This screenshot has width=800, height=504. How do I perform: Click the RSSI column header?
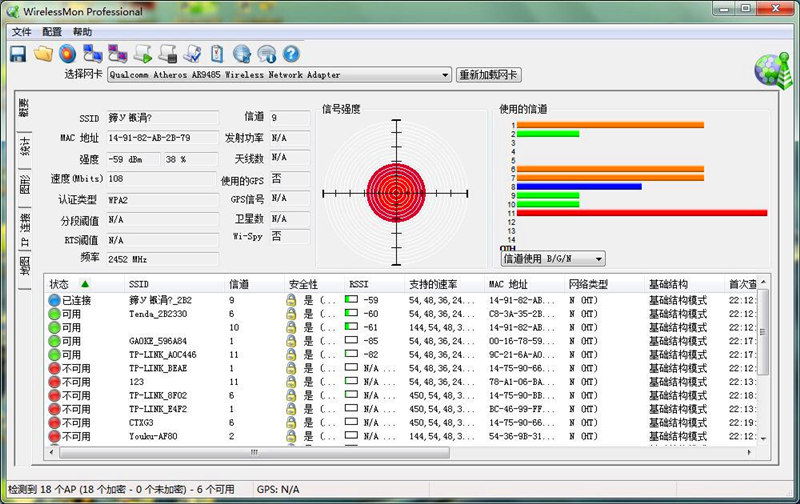click(359, 284)
